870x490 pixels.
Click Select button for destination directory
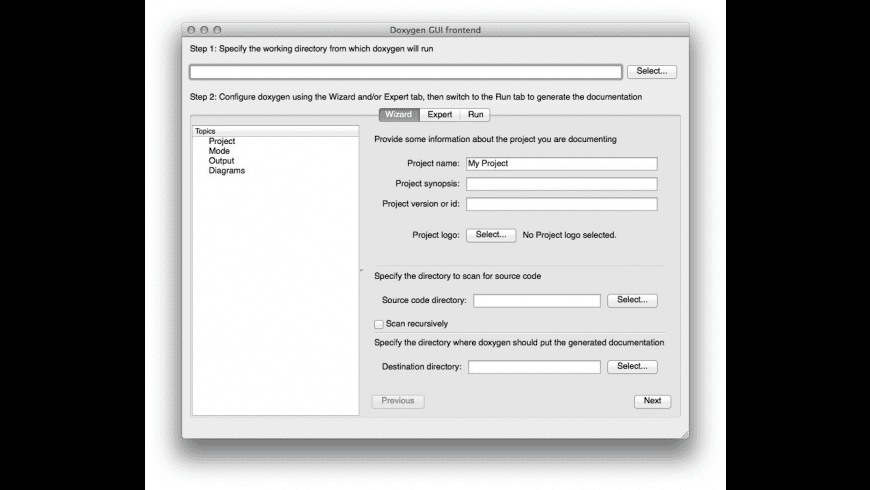[632, 367]
